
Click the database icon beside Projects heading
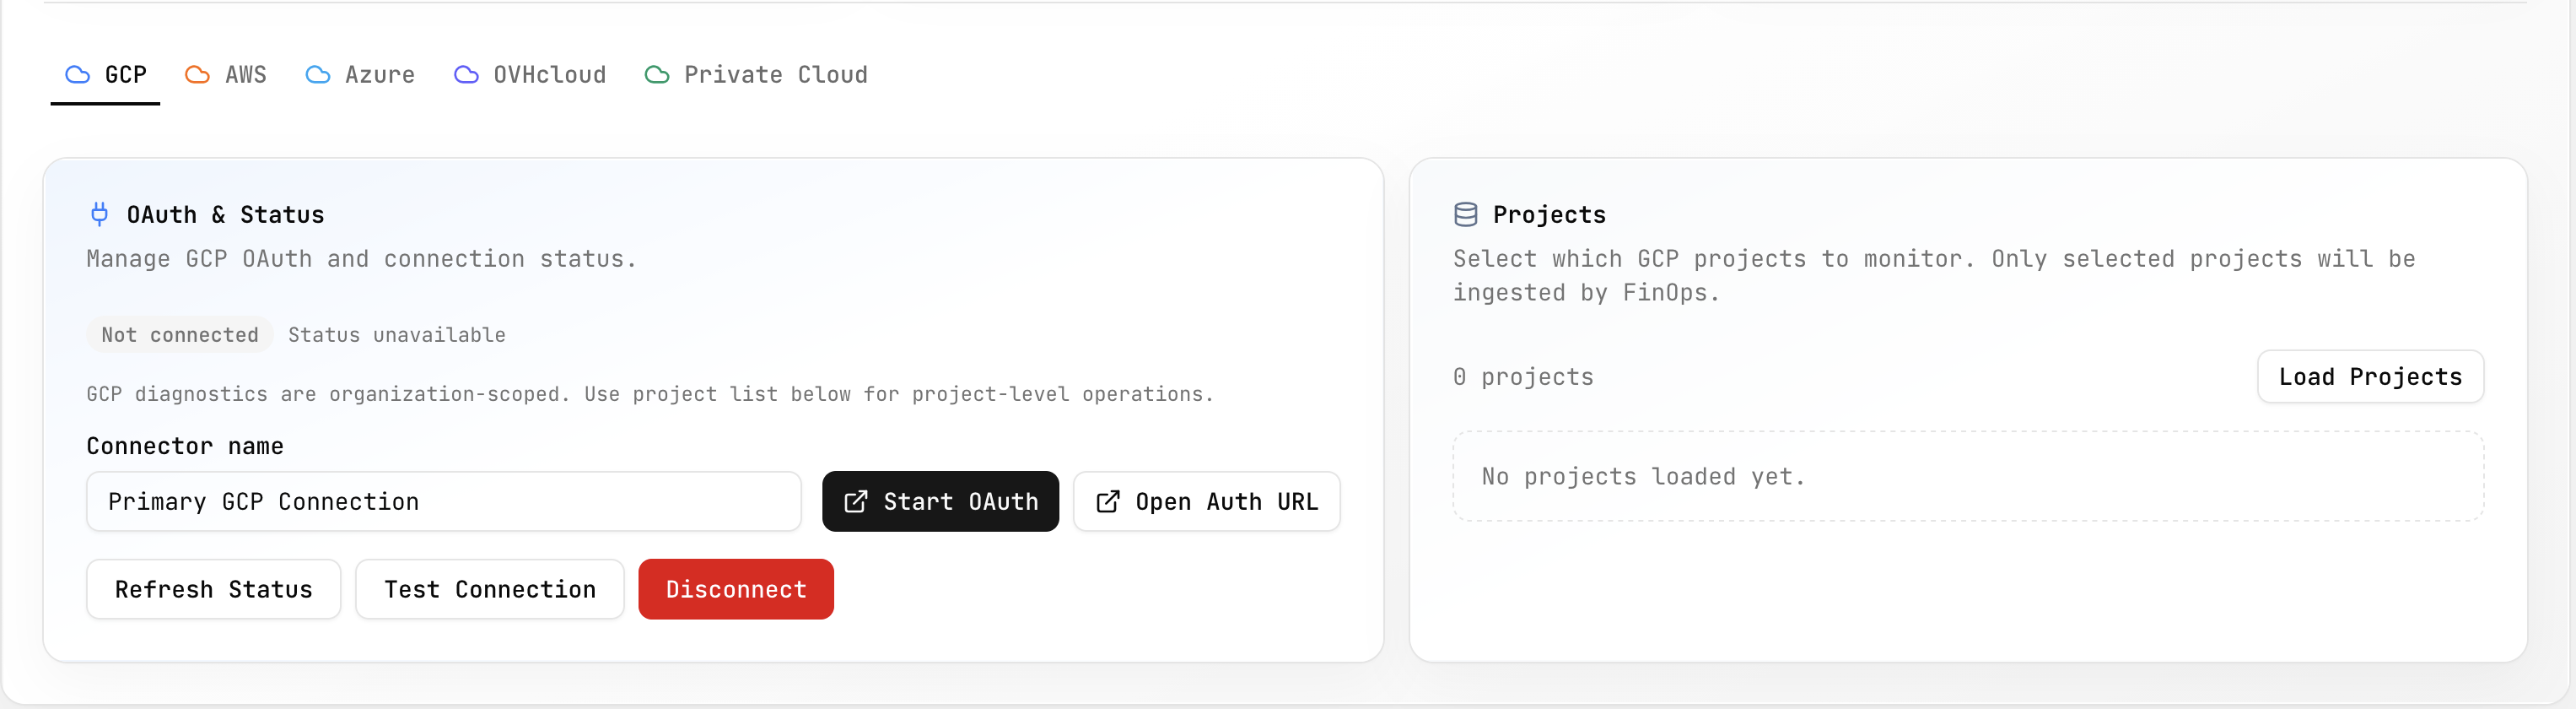(1465, 213)
